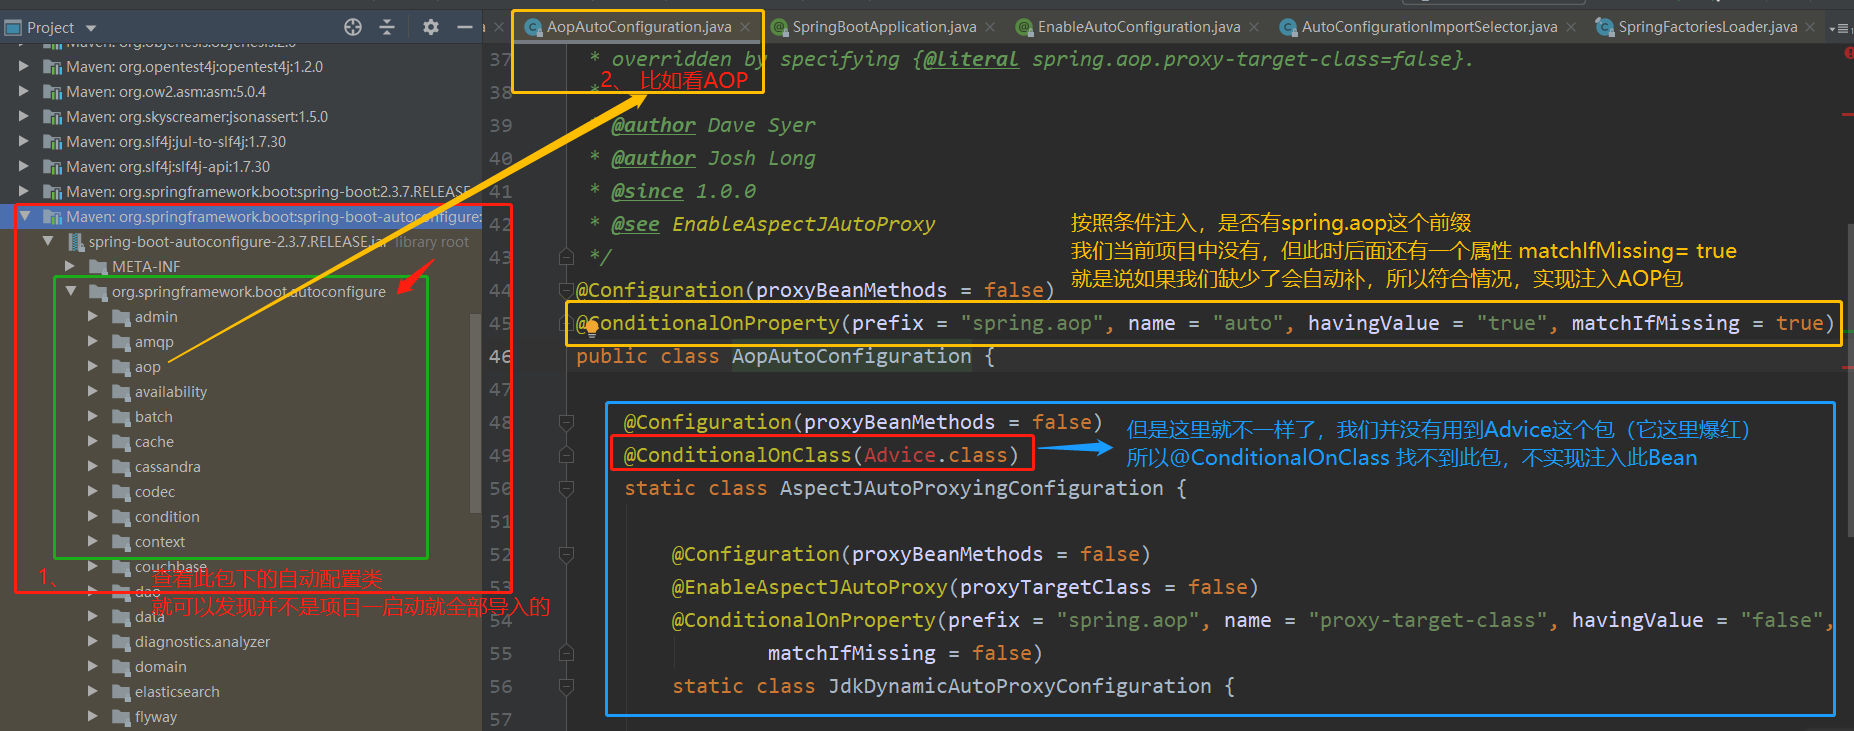This screenshot has width=1854, height=731.
Task: Click the locate current file target icon
Action: pyautogui.click(x=353, y=27)
